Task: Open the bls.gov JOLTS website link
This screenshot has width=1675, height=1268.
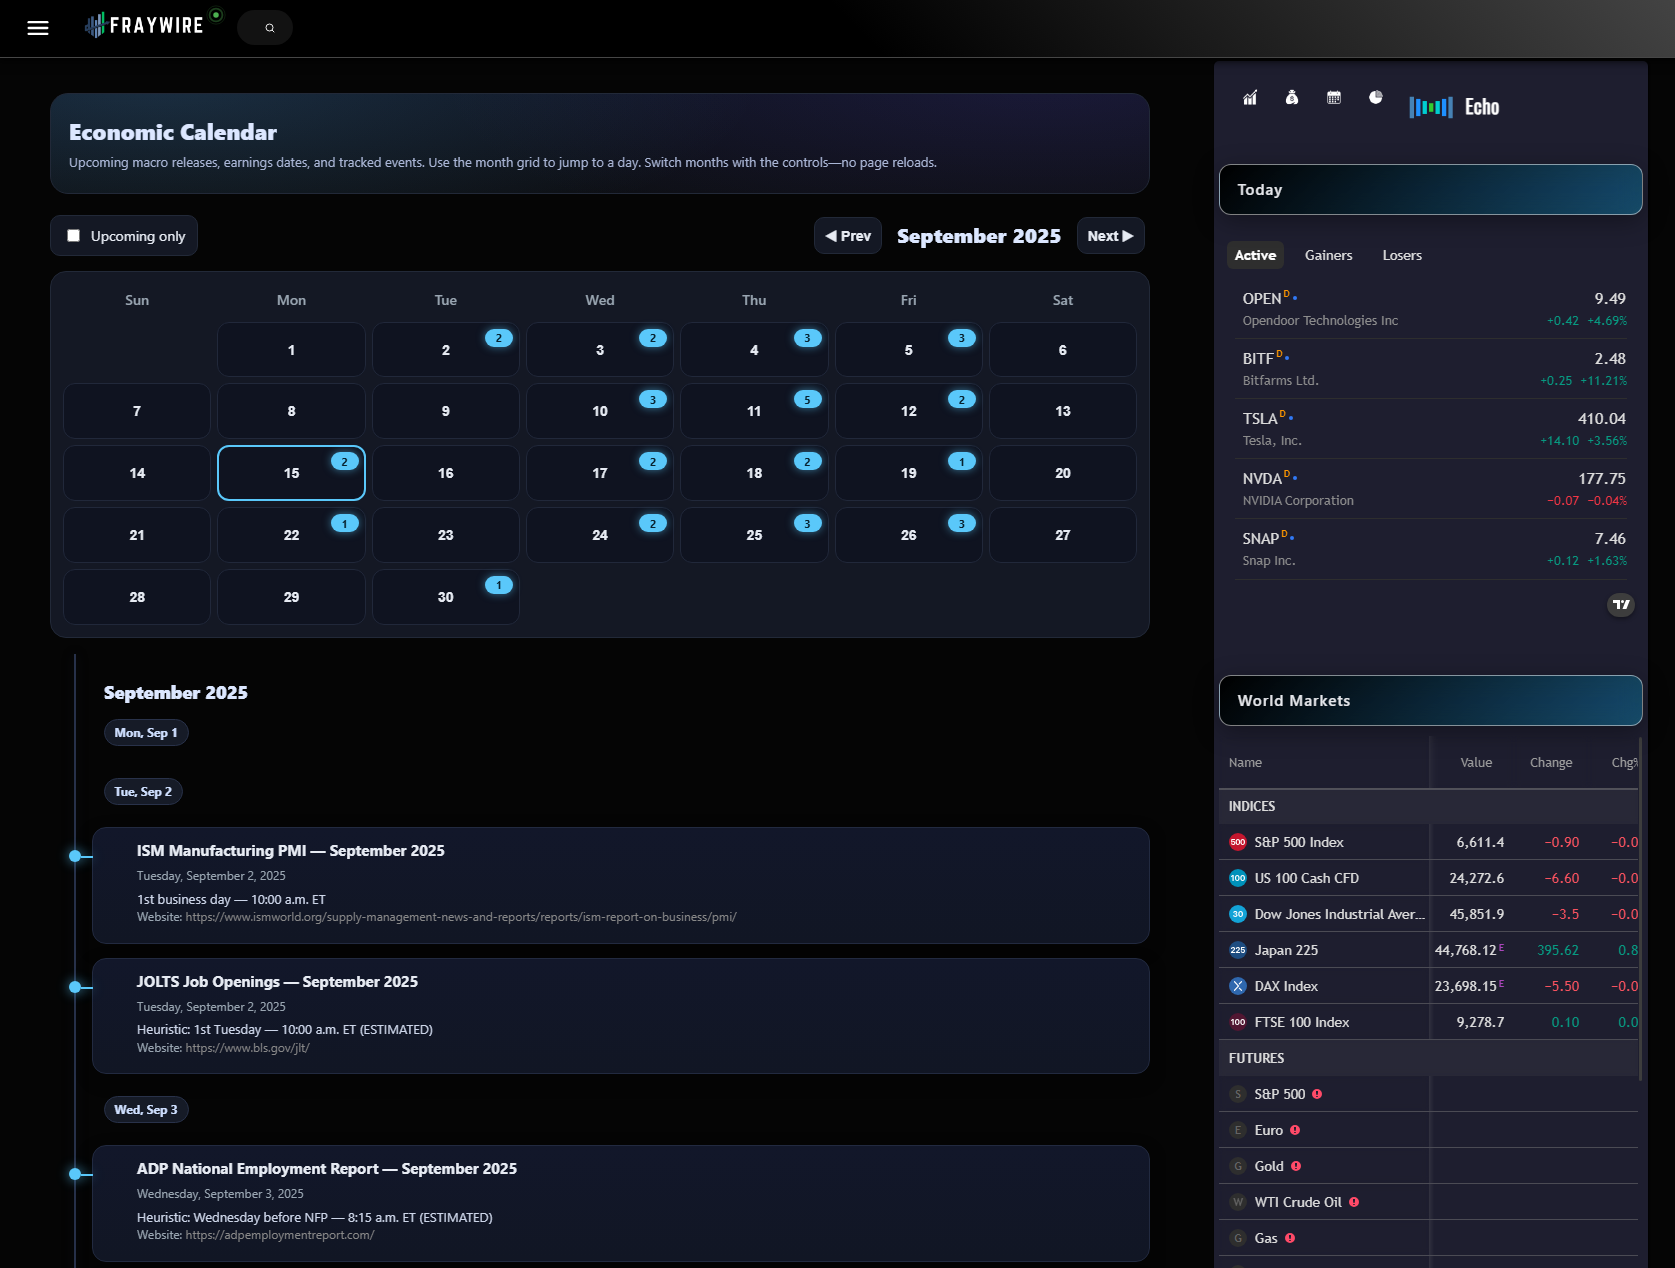Action: tap(247, 1048)
